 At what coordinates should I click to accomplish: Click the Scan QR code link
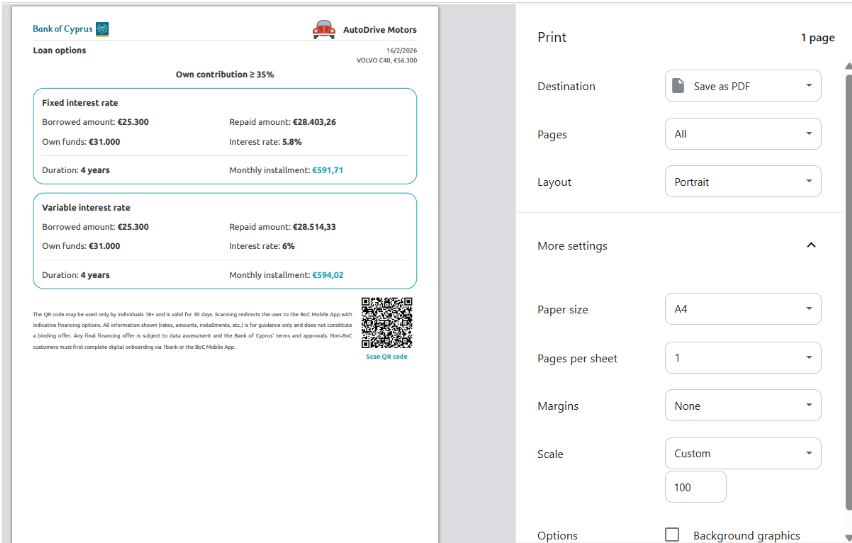pyautogui.click(x=386, y=357)
